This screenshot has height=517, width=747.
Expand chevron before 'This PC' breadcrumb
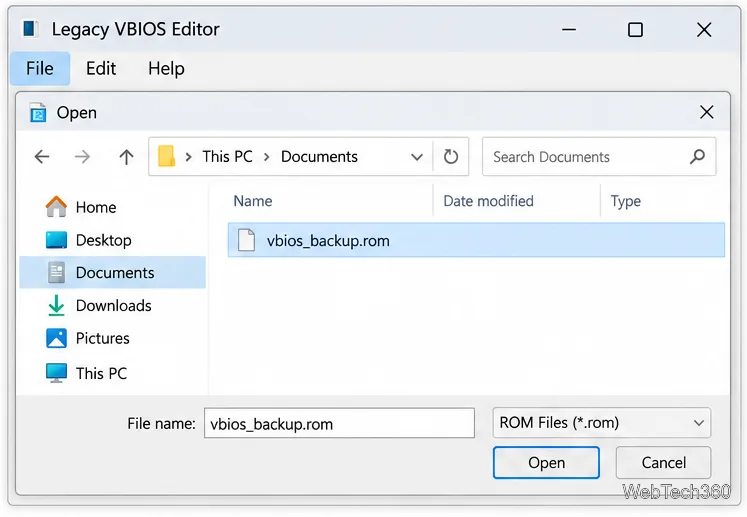pos(188,157)
